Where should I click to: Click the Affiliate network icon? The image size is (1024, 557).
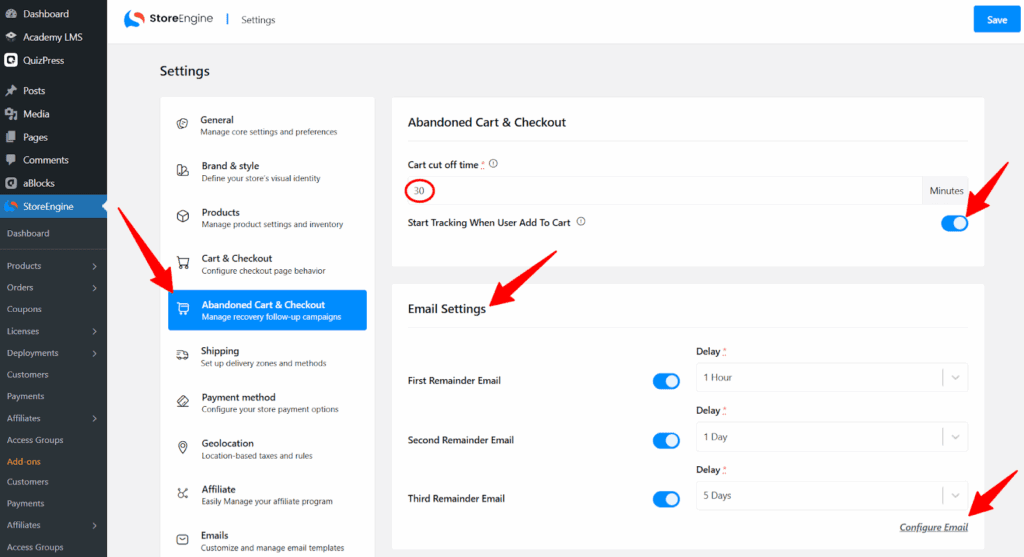(183, 494)
